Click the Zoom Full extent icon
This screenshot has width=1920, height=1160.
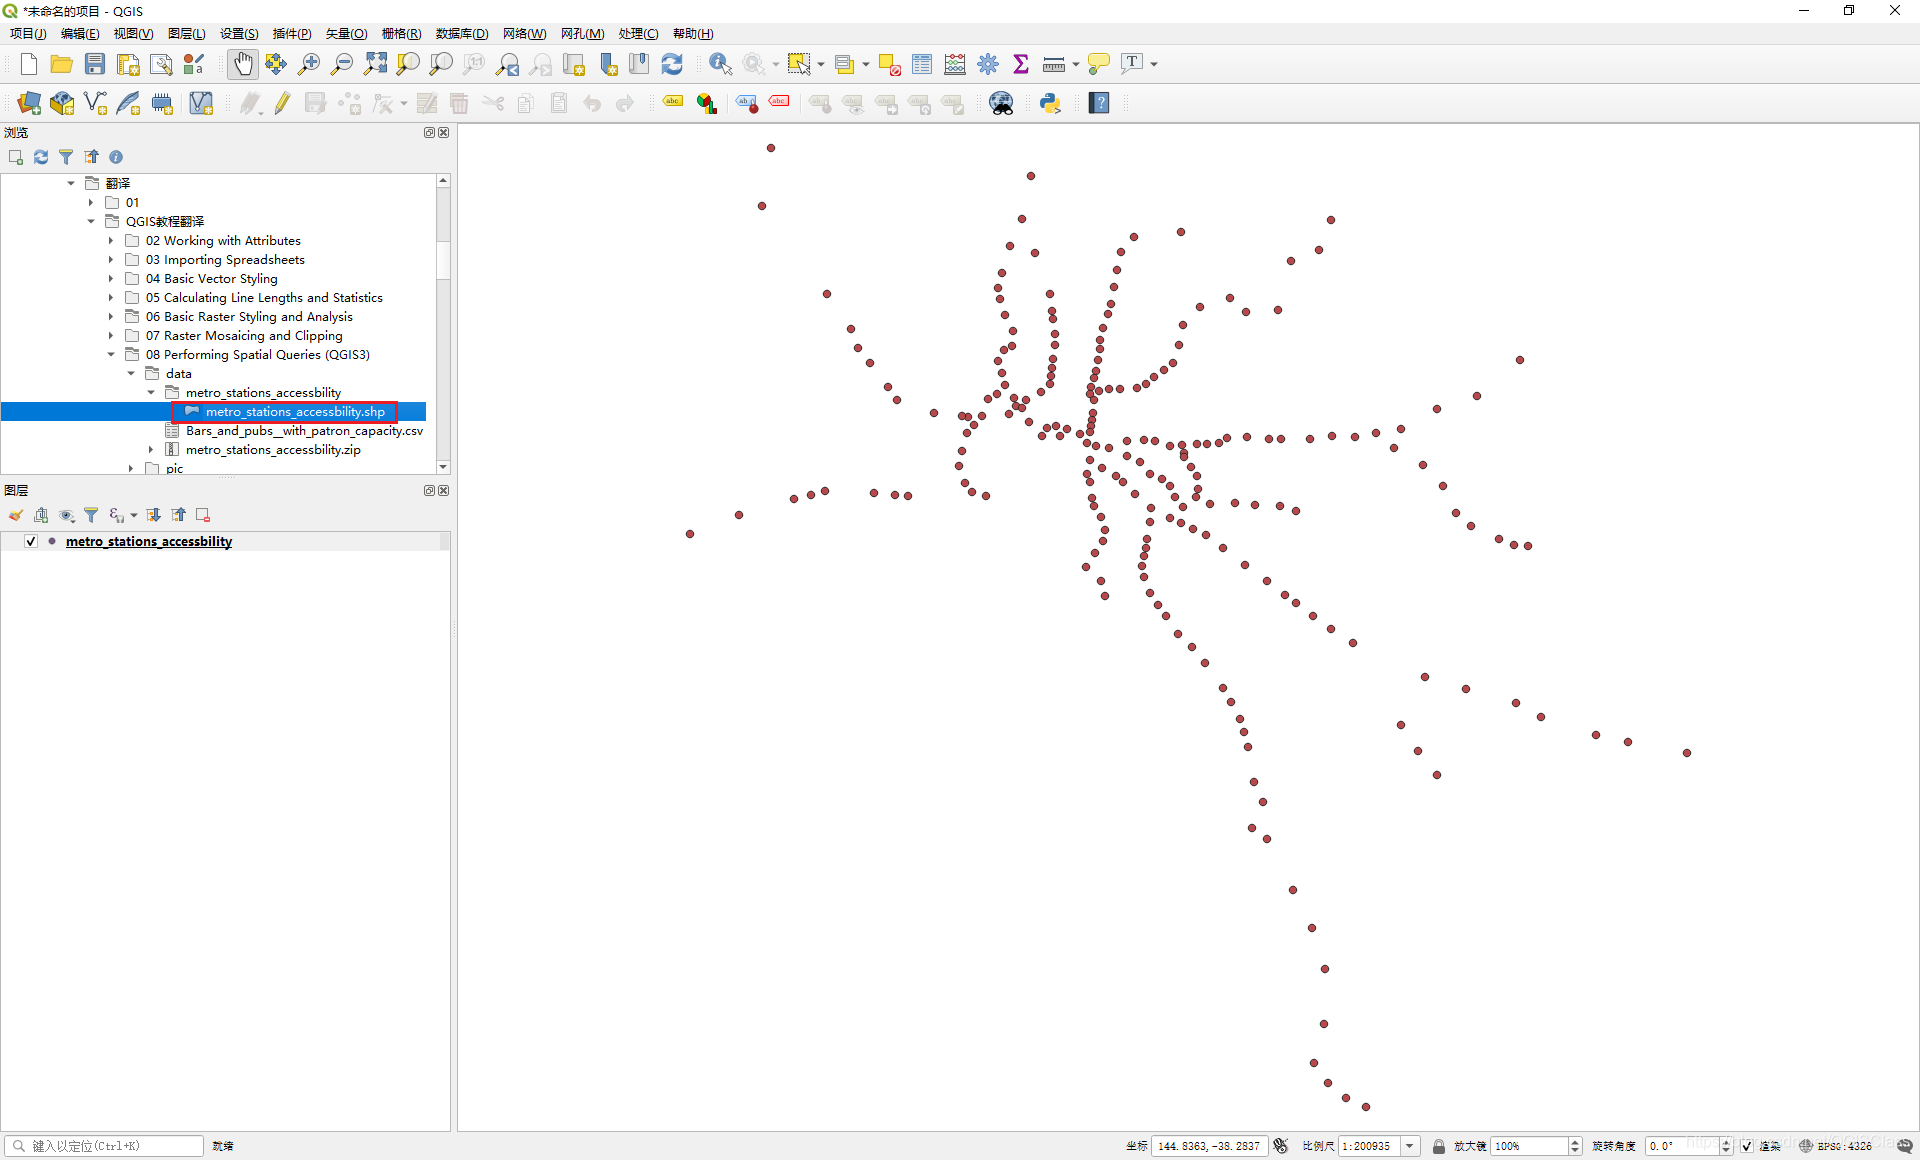pos(375,64)
